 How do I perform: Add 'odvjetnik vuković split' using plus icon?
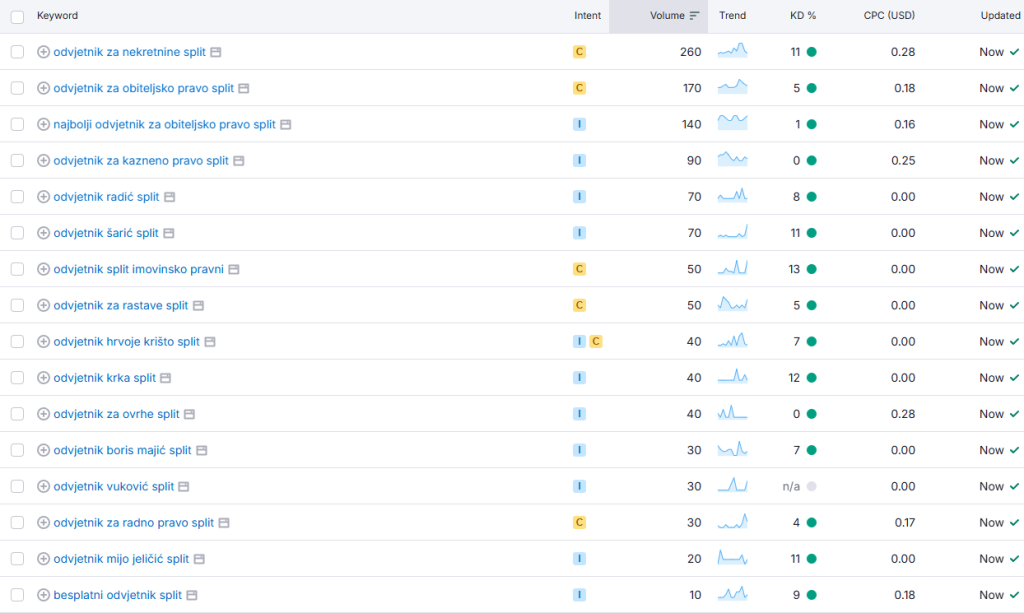(43, 486)
